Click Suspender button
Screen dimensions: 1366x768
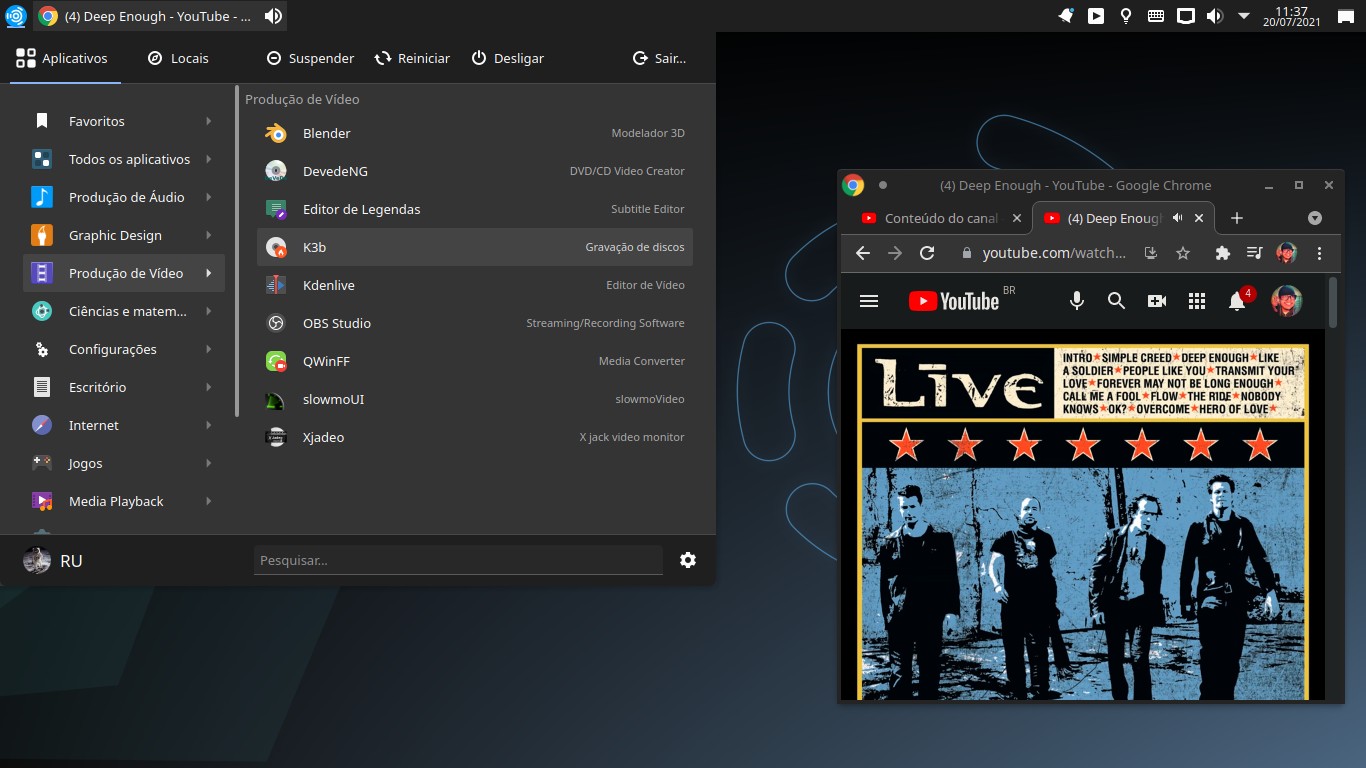[x=311, y=58]
